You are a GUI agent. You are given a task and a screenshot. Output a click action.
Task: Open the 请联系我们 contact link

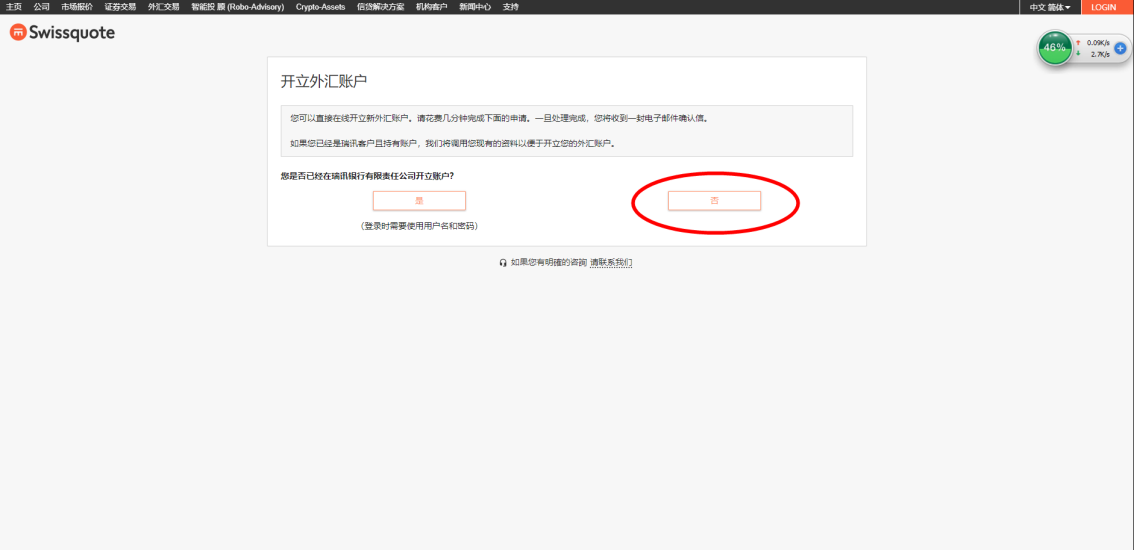[611, 263]
